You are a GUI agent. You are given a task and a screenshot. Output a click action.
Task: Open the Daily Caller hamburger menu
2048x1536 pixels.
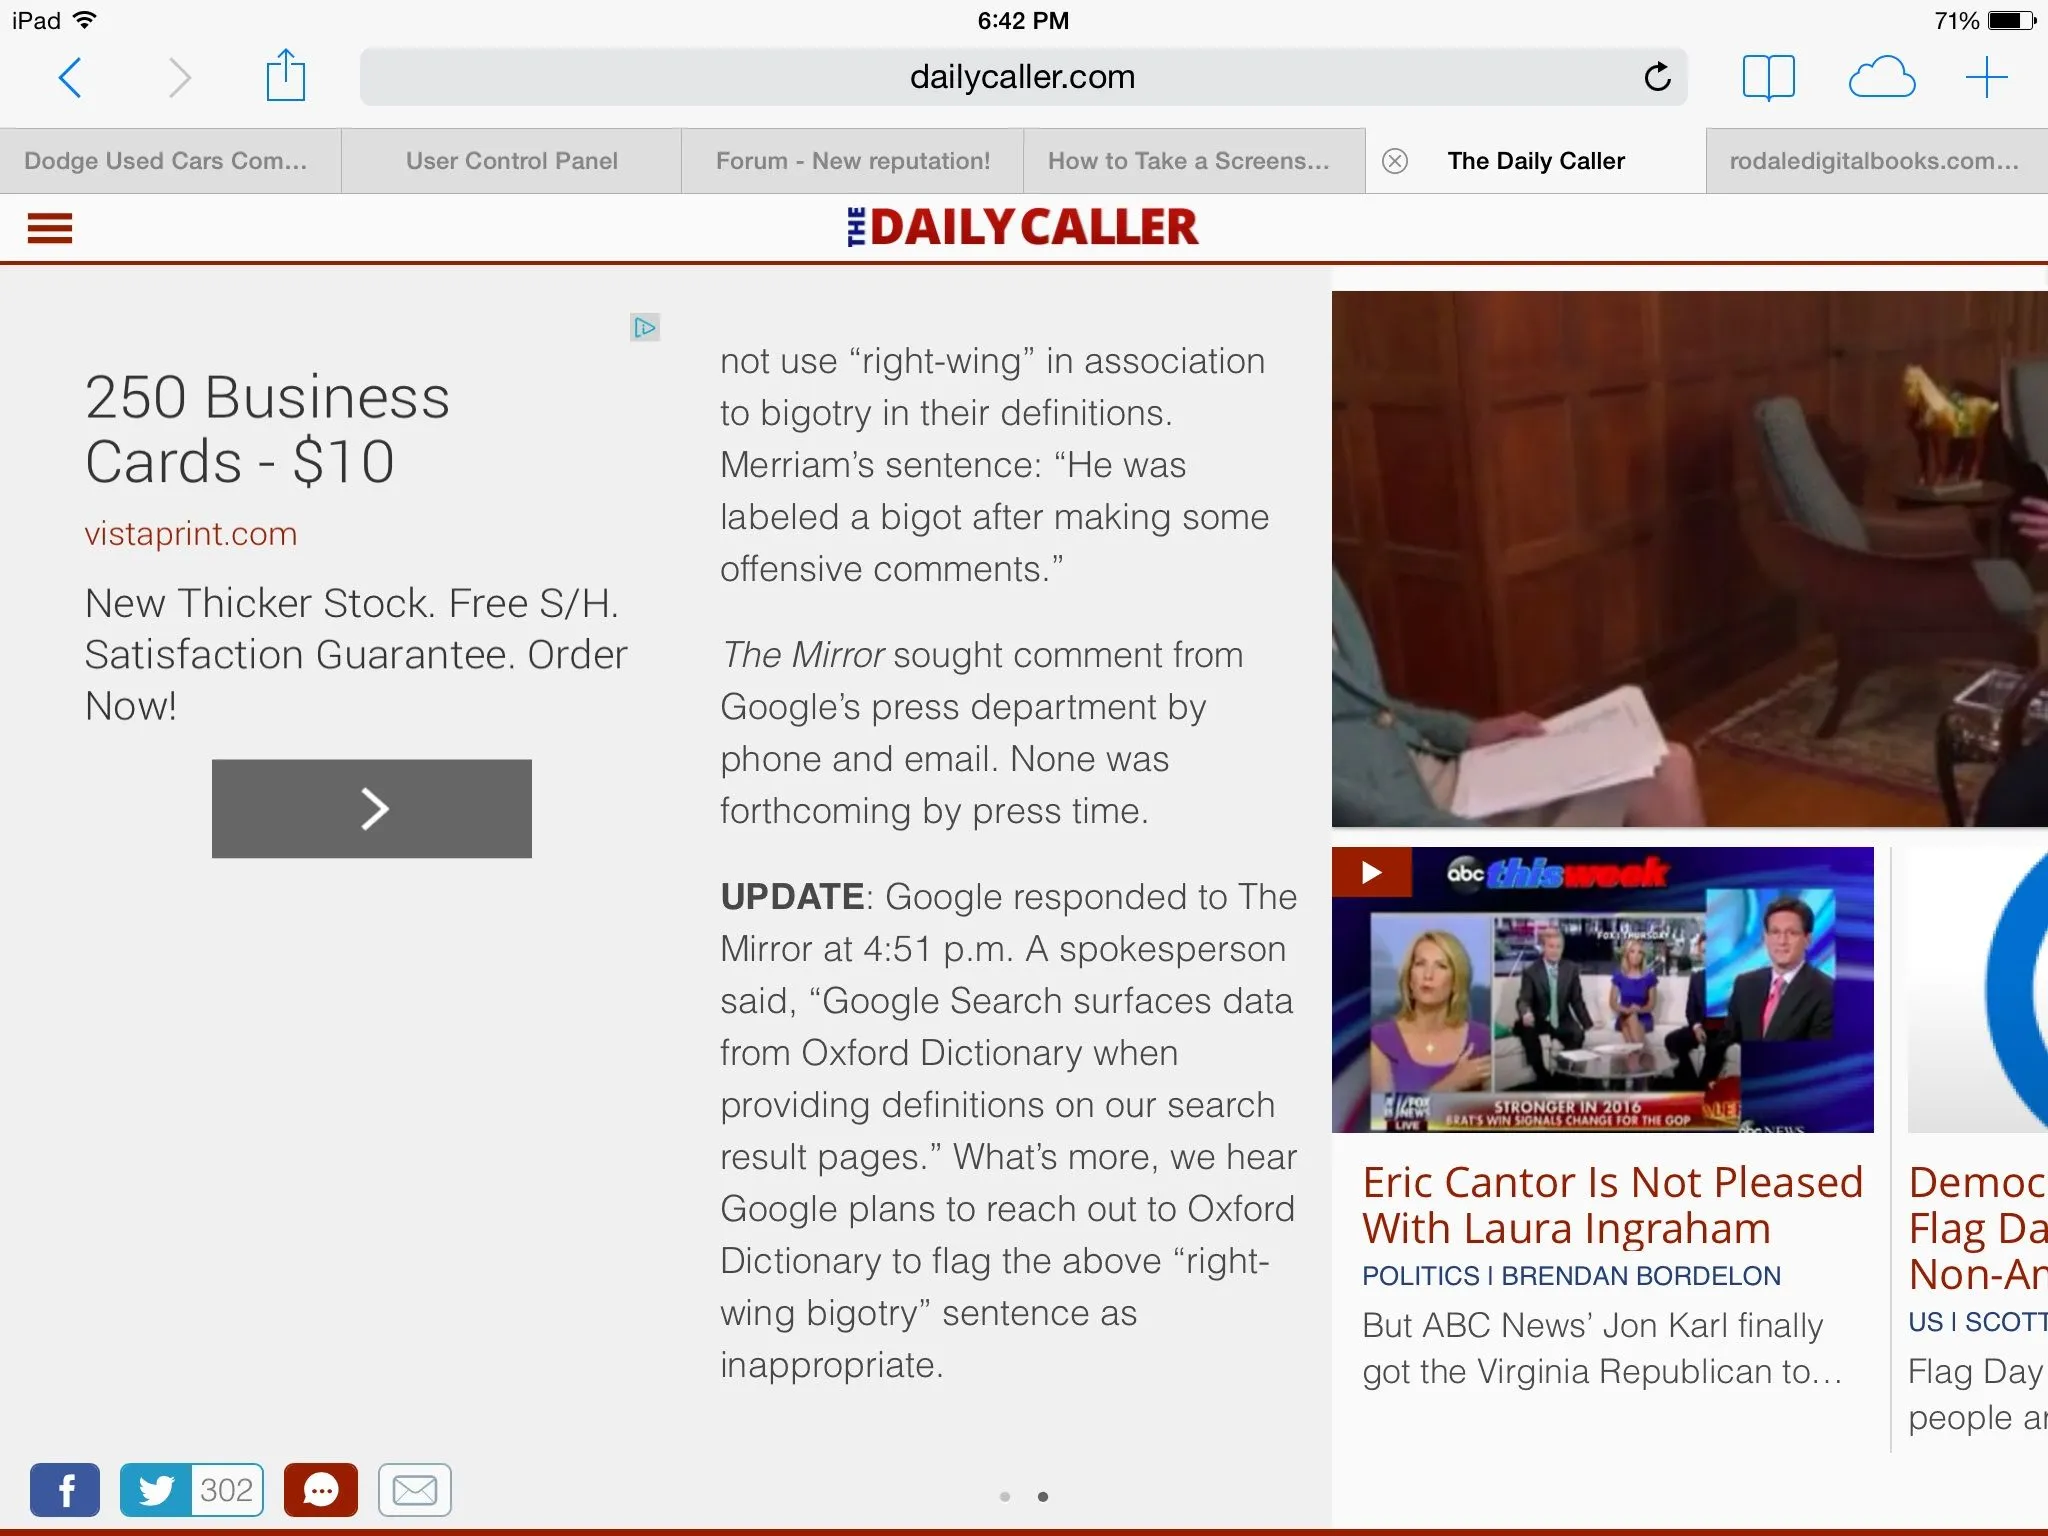(50, 228)
